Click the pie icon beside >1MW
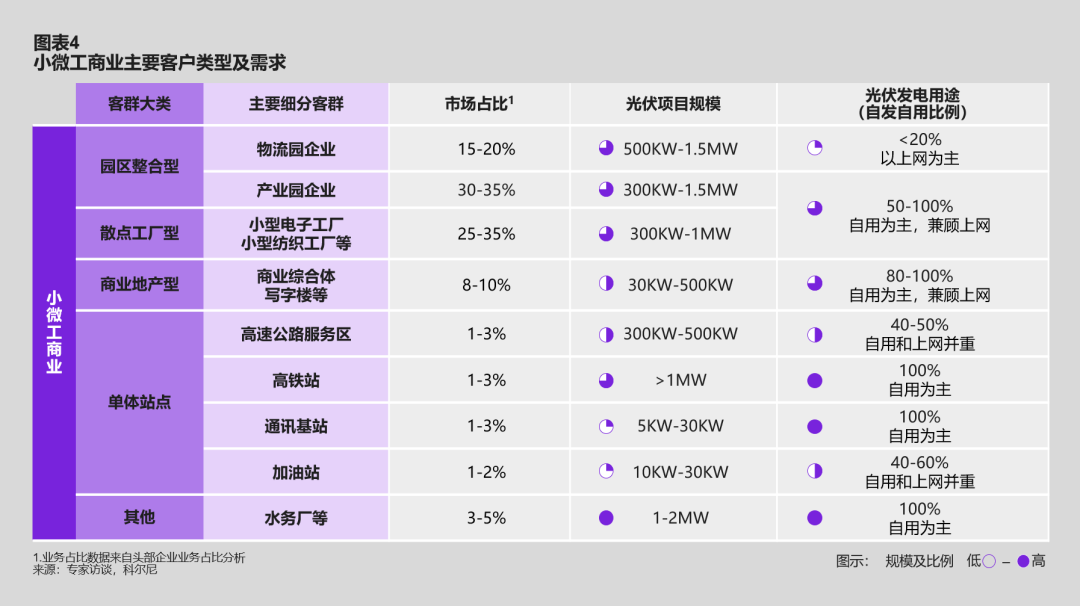Image resolution: width=1080 pixels, height=606 pixels. pyautogui.click(x=606, y=380)
